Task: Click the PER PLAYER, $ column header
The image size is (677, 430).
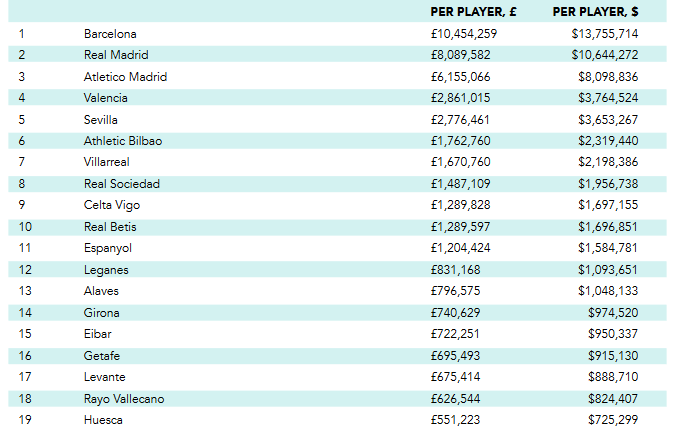Action: pos(595,12)
